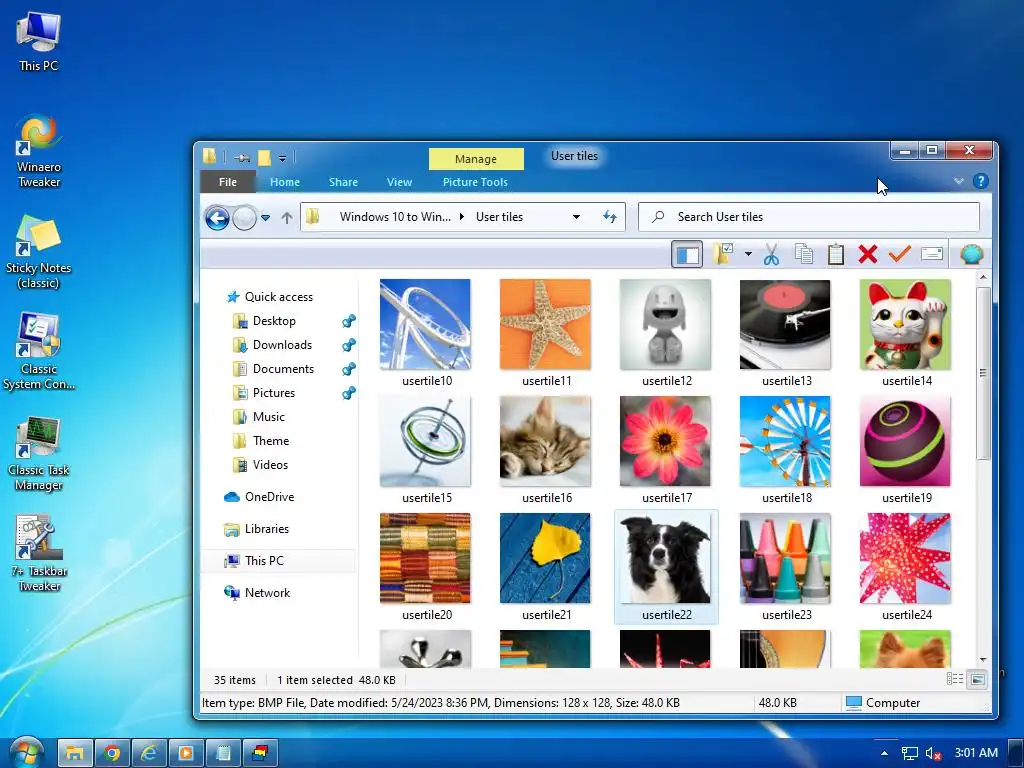The width and height of the screenshot is (1024, 768).
Task: Click the file list vertical scrollbar thumb
Action: pyautogui.click(x=982, y=372)
